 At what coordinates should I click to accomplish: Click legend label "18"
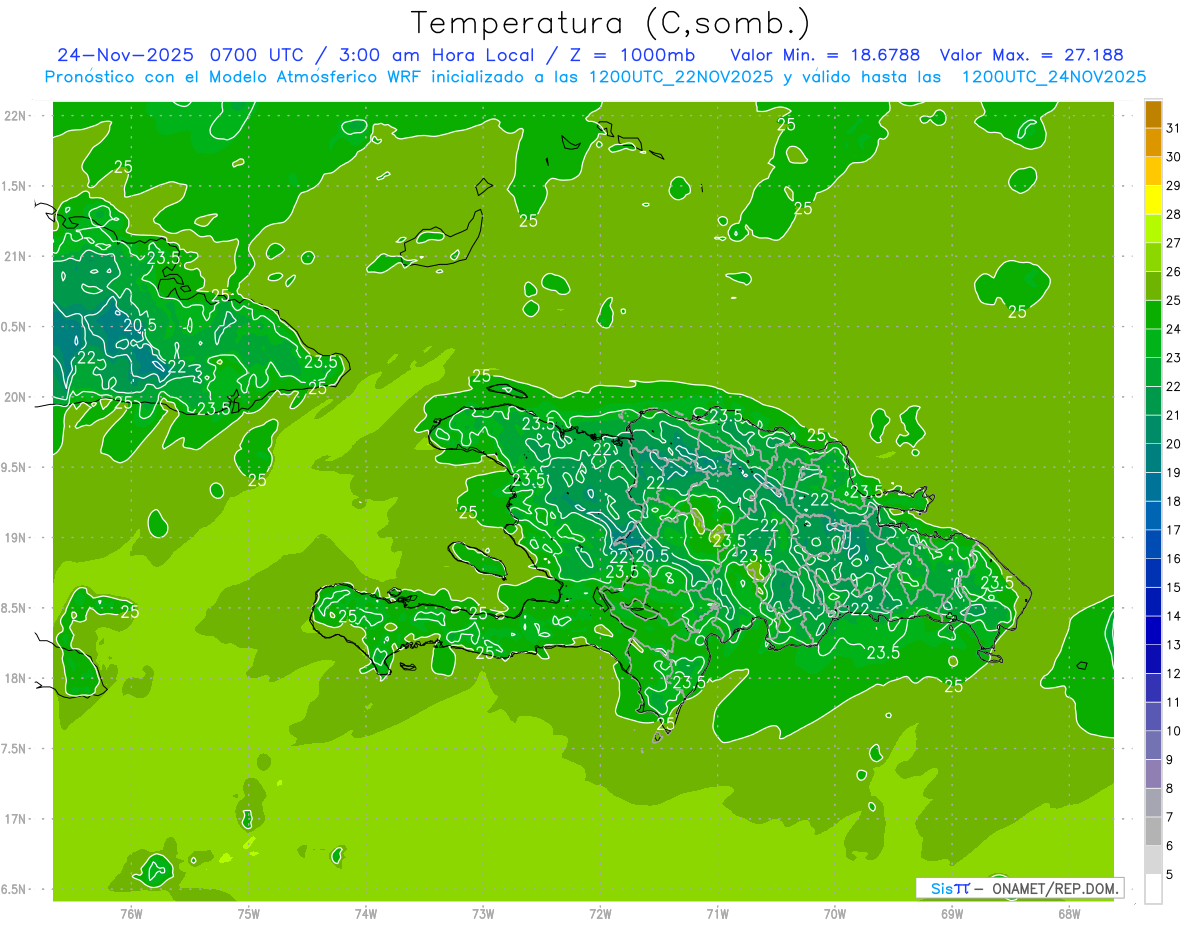point(1173,501)
